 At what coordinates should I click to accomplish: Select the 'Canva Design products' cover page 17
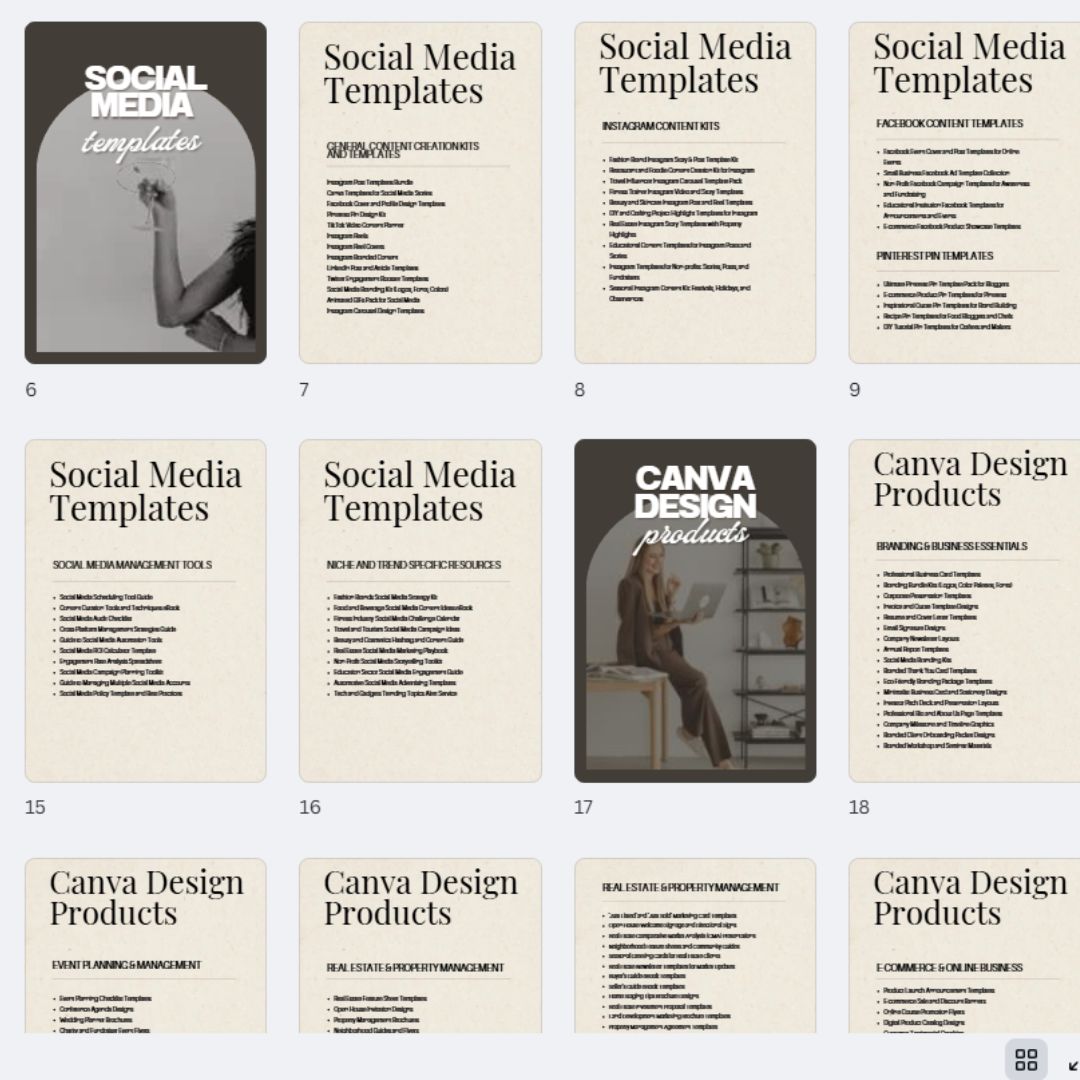pyautogui.click(x=695, y=610)
